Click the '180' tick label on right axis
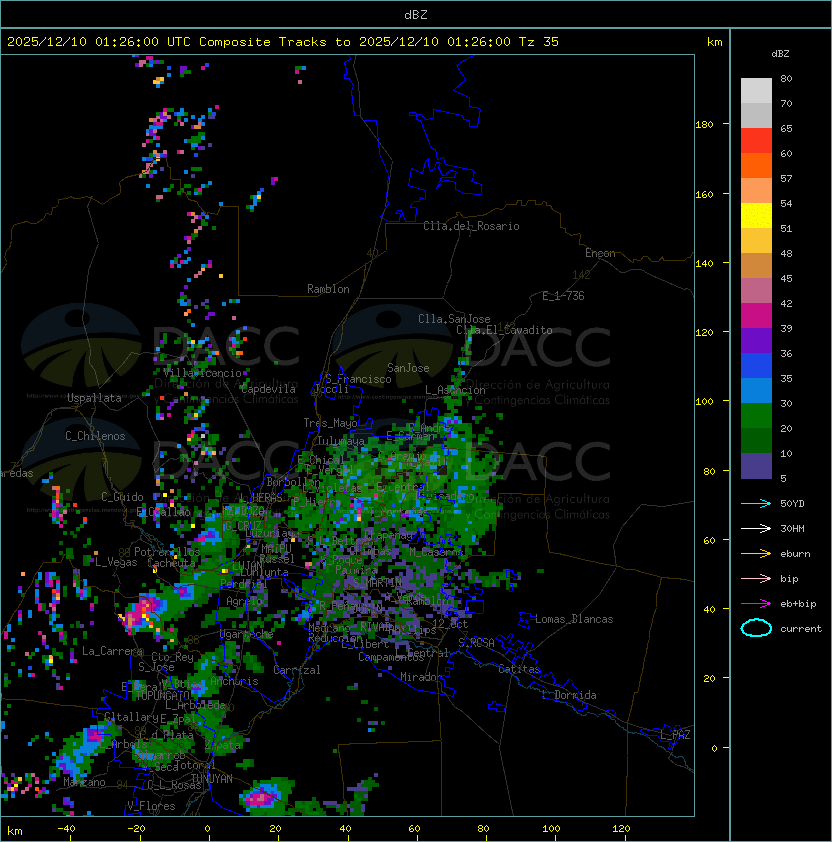The height and width of the screenshot is (842, 832). [x=704, y=125]
